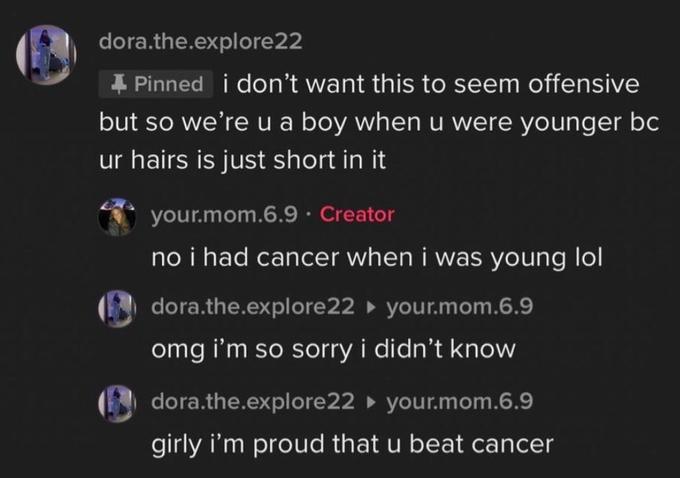
Task: Click the red Creator label
Action: (x=357, y=214)
